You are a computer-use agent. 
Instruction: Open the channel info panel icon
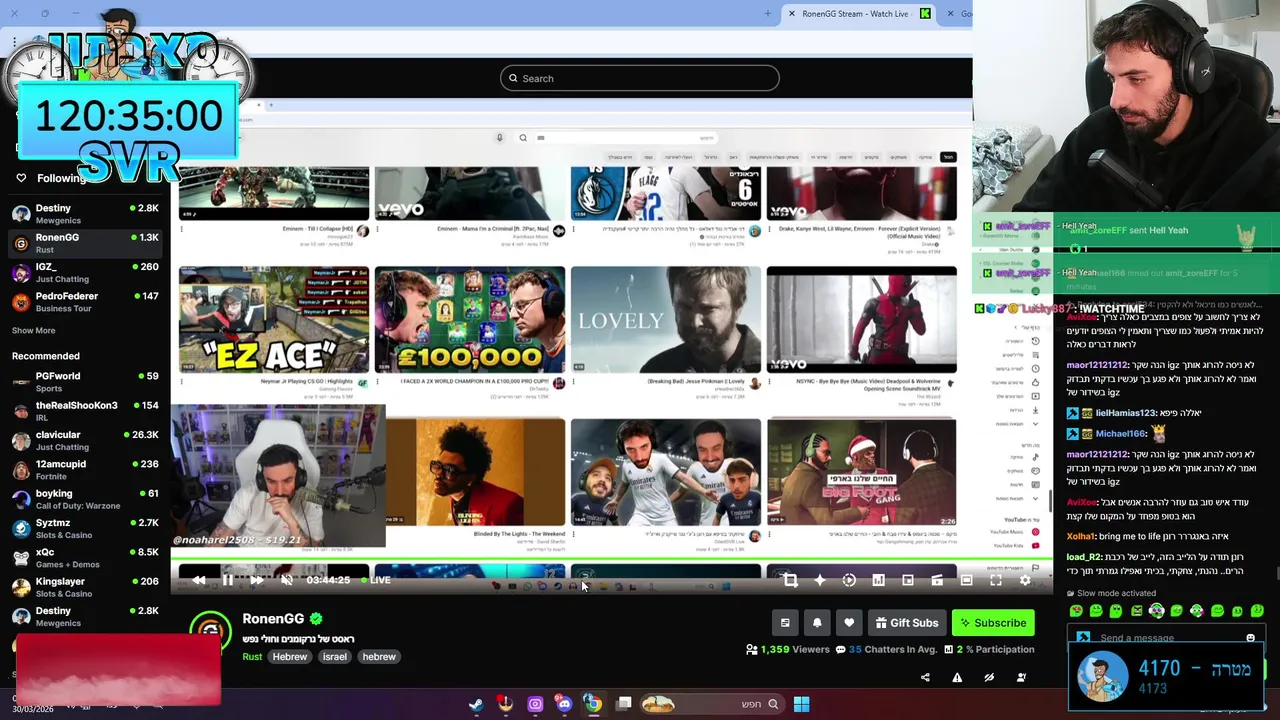[x=785, y=623]
